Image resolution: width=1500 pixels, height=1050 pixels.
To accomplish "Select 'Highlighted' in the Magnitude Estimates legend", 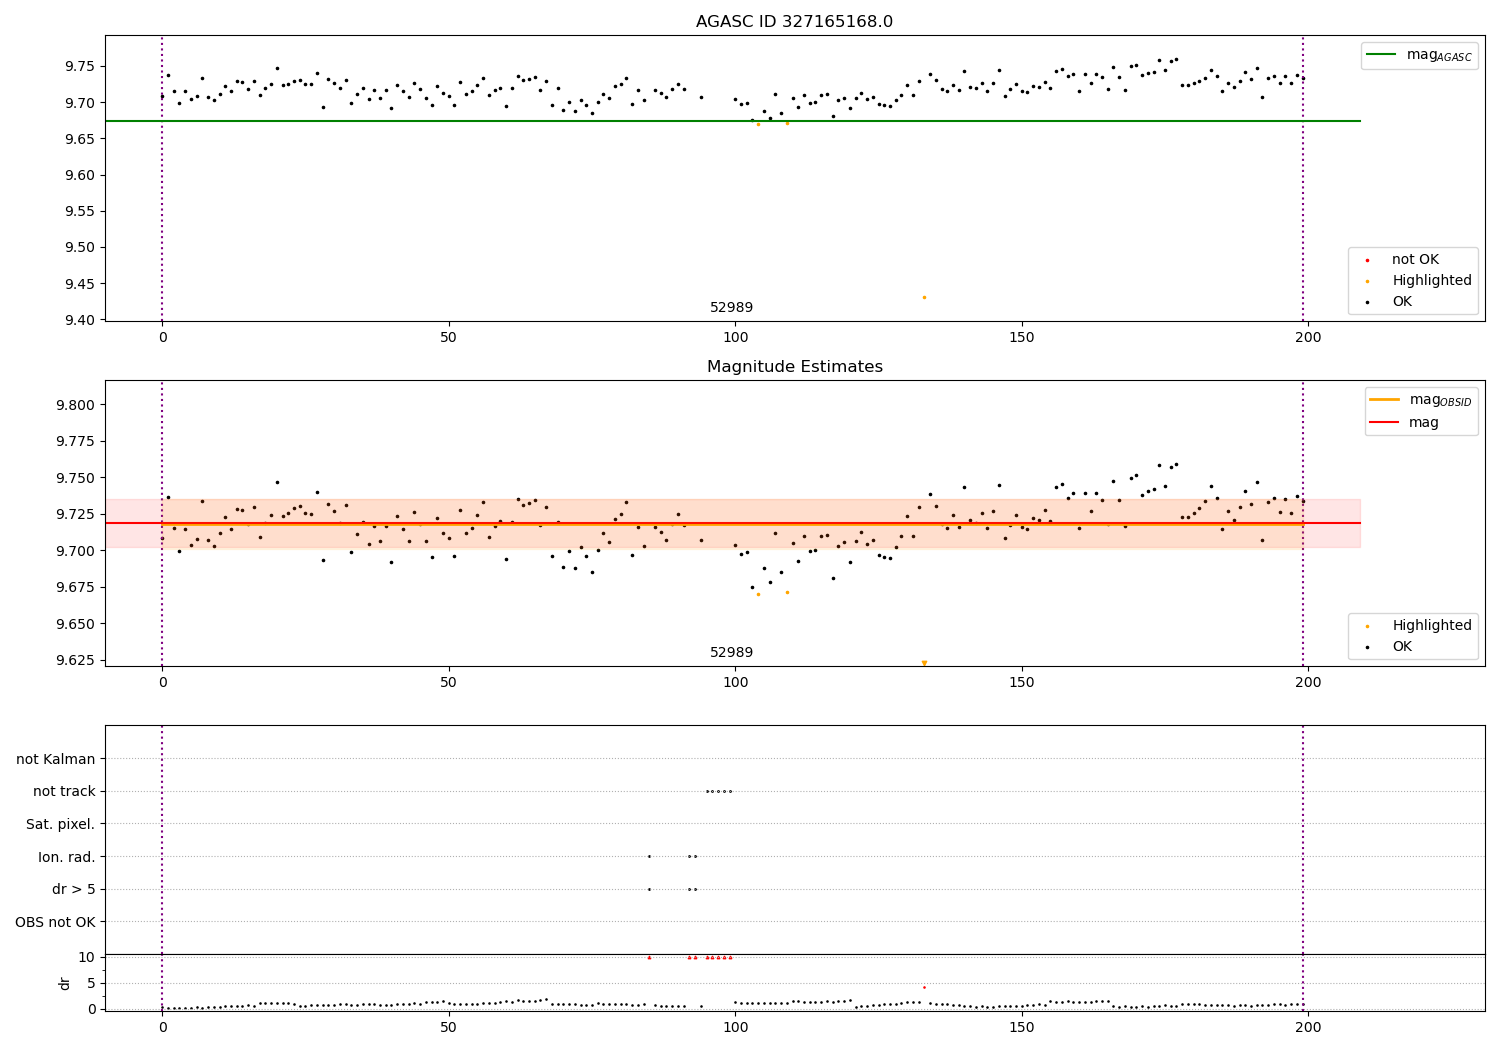I will pos(1431,626).
